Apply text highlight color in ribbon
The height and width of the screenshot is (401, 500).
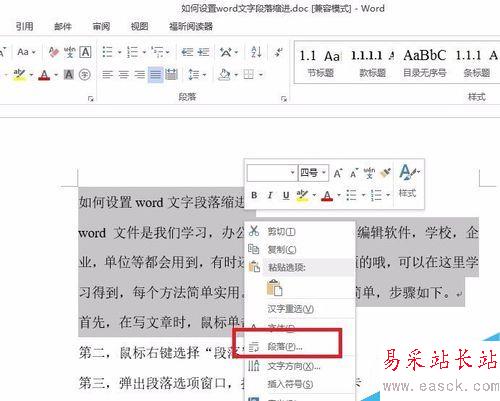click(19, 75)
